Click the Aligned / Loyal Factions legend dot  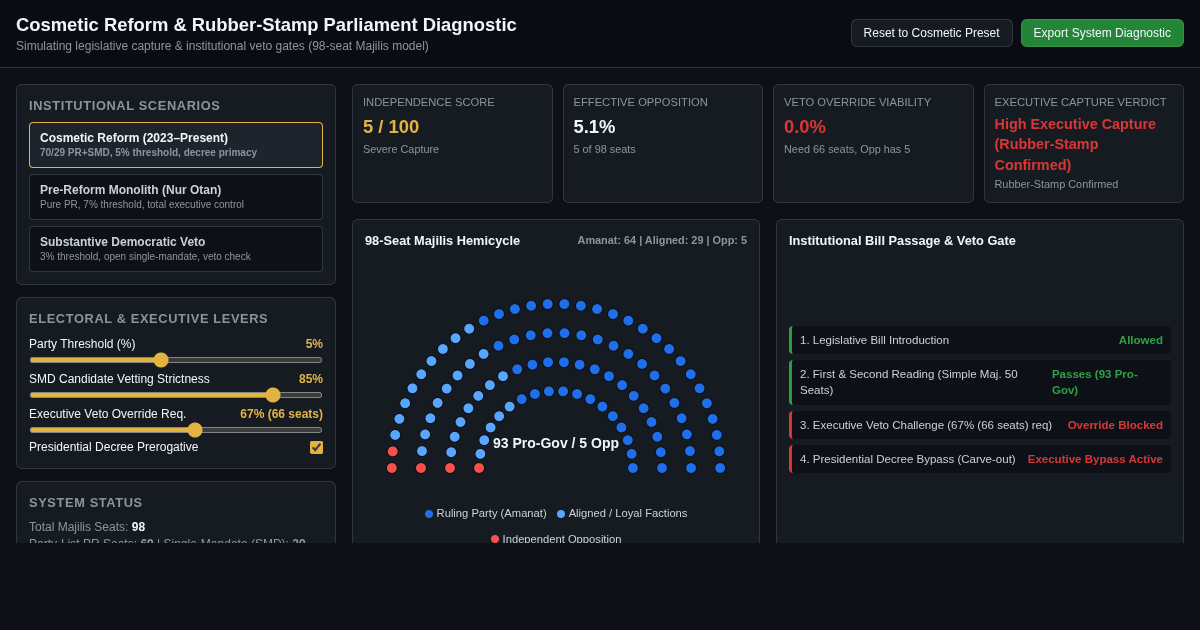click(x=561, y=514)
